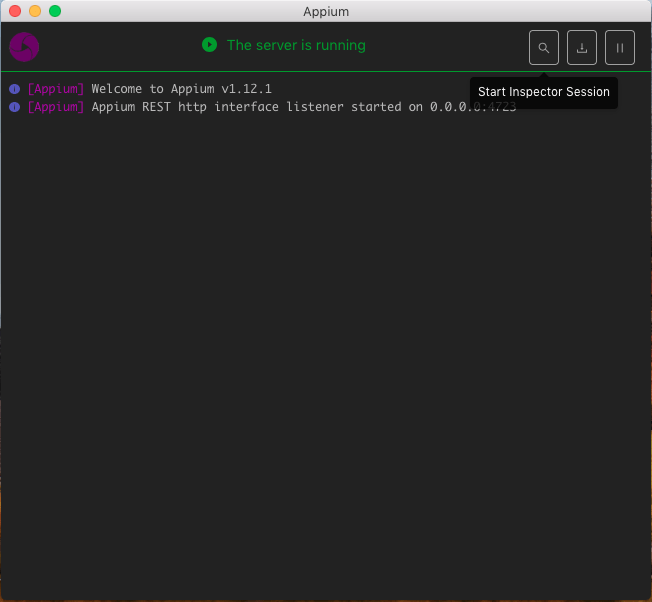Click "The server is running" status text
This screenshot has width=652, height=602.
(296, 45)
